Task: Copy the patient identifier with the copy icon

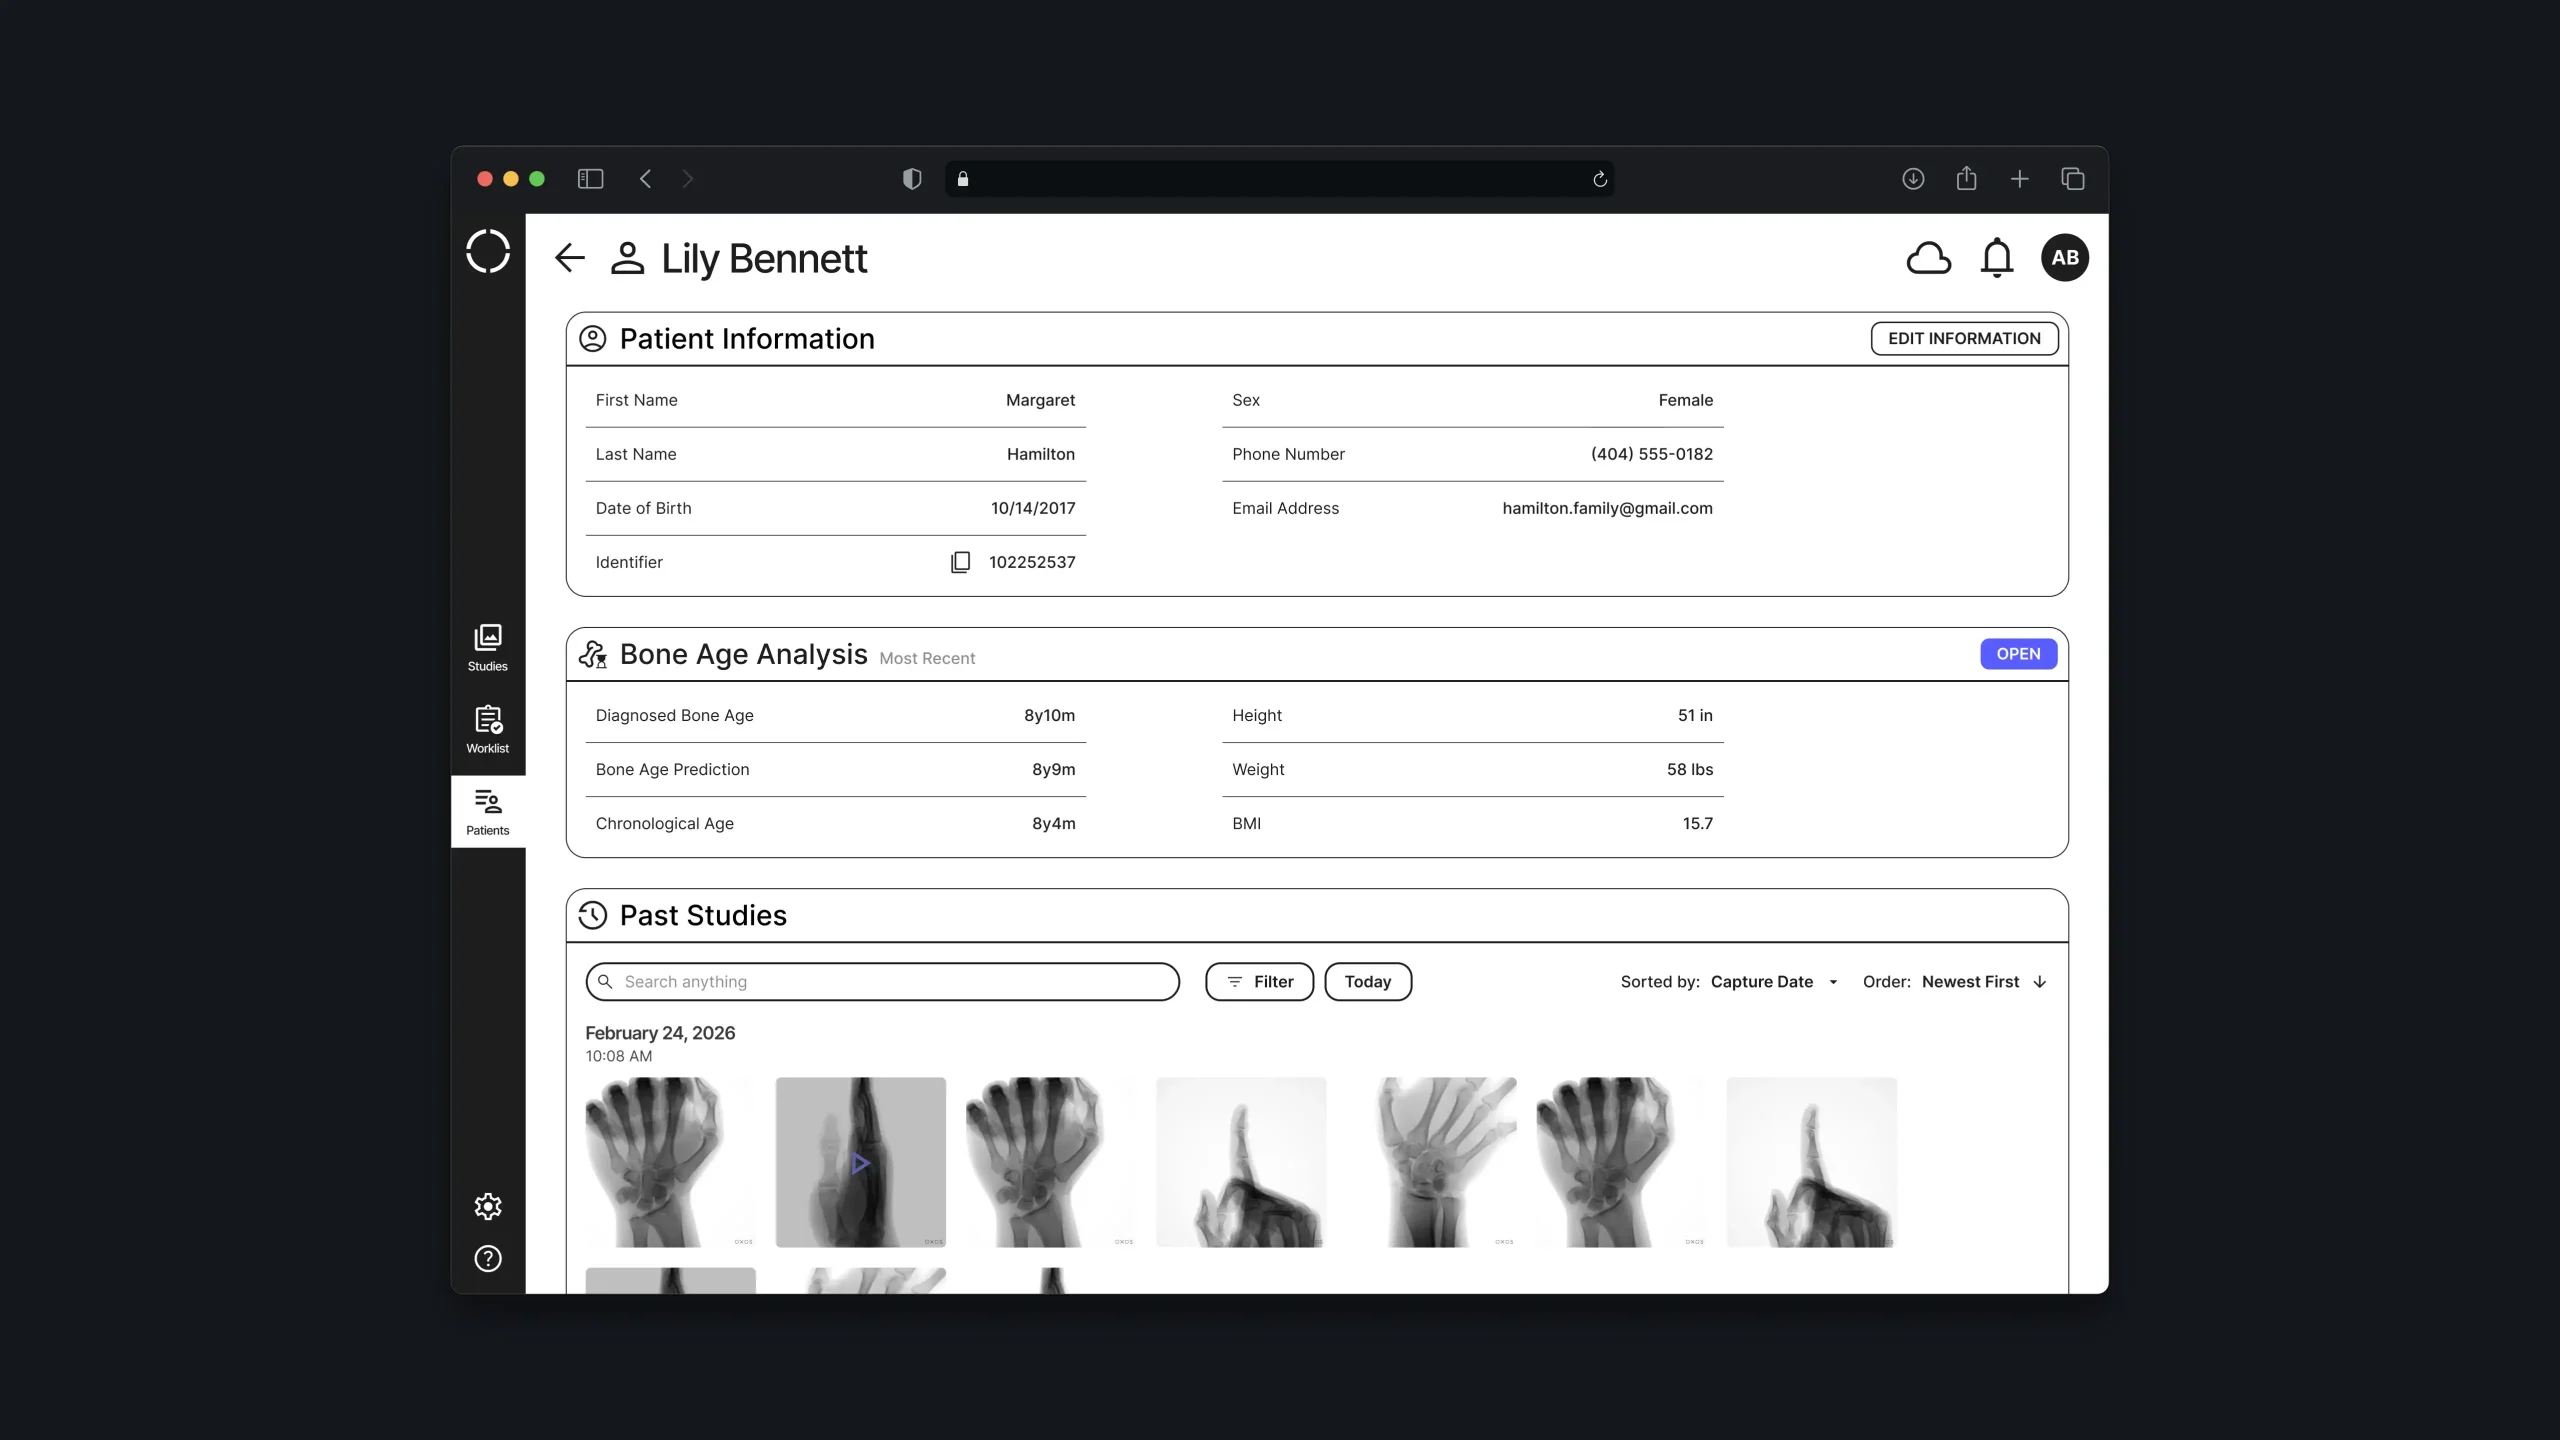Action: pos(960,562)
